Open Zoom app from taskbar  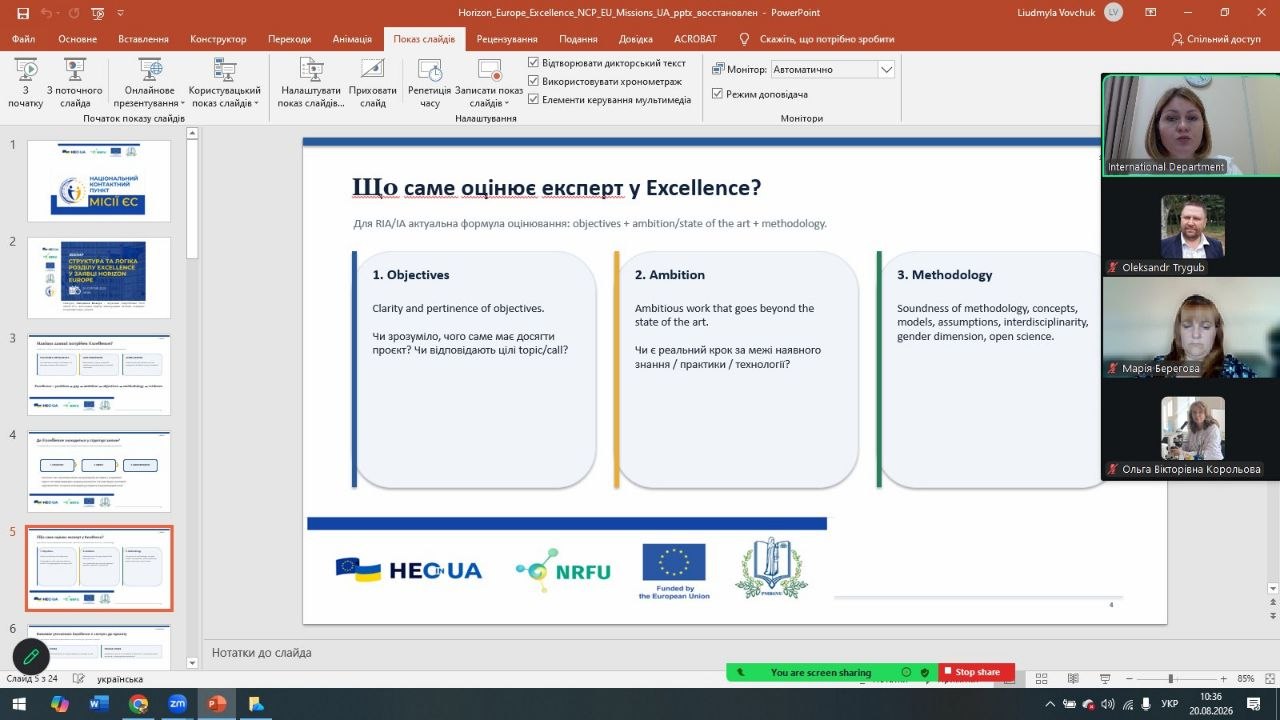177,704
